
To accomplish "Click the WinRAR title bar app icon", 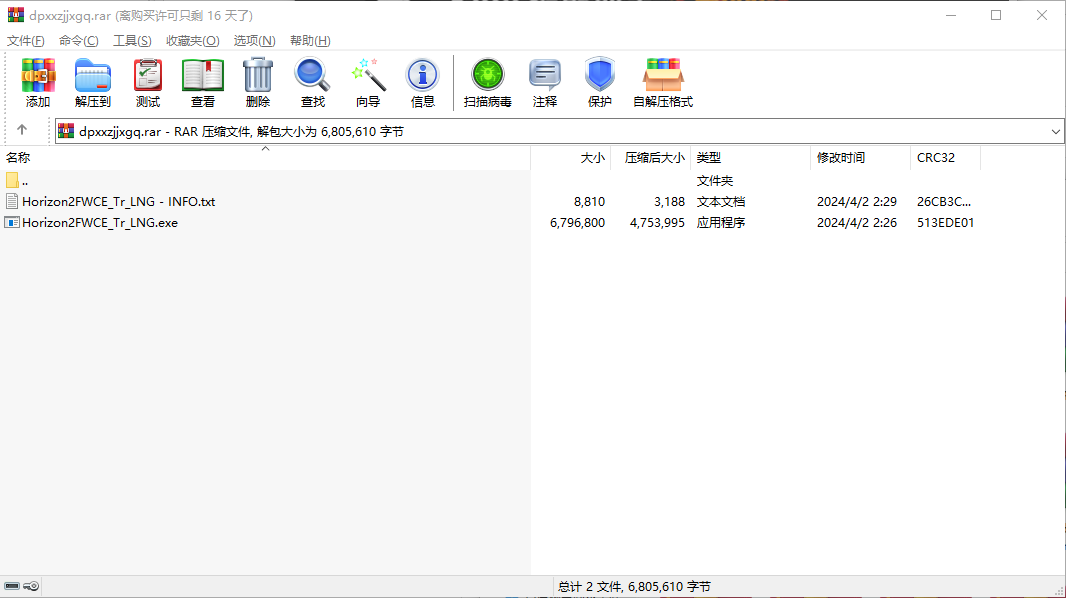I will tap(16, 15).
